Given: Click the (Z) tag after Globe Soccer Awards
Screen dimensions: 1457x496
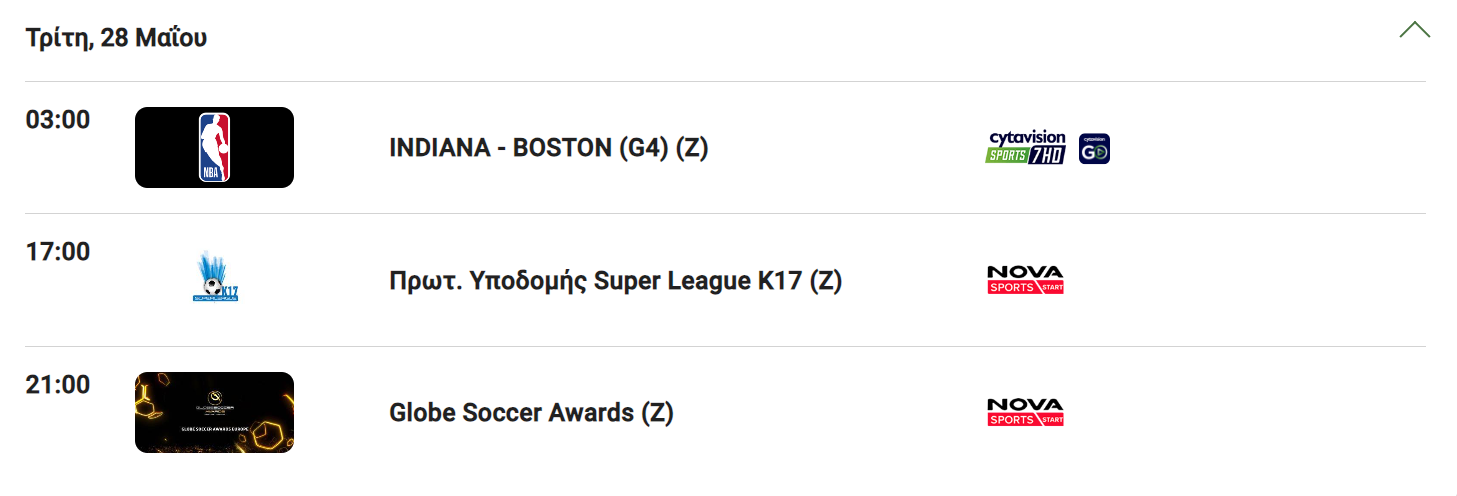Looking at the screenshot, I should [657, 413].
